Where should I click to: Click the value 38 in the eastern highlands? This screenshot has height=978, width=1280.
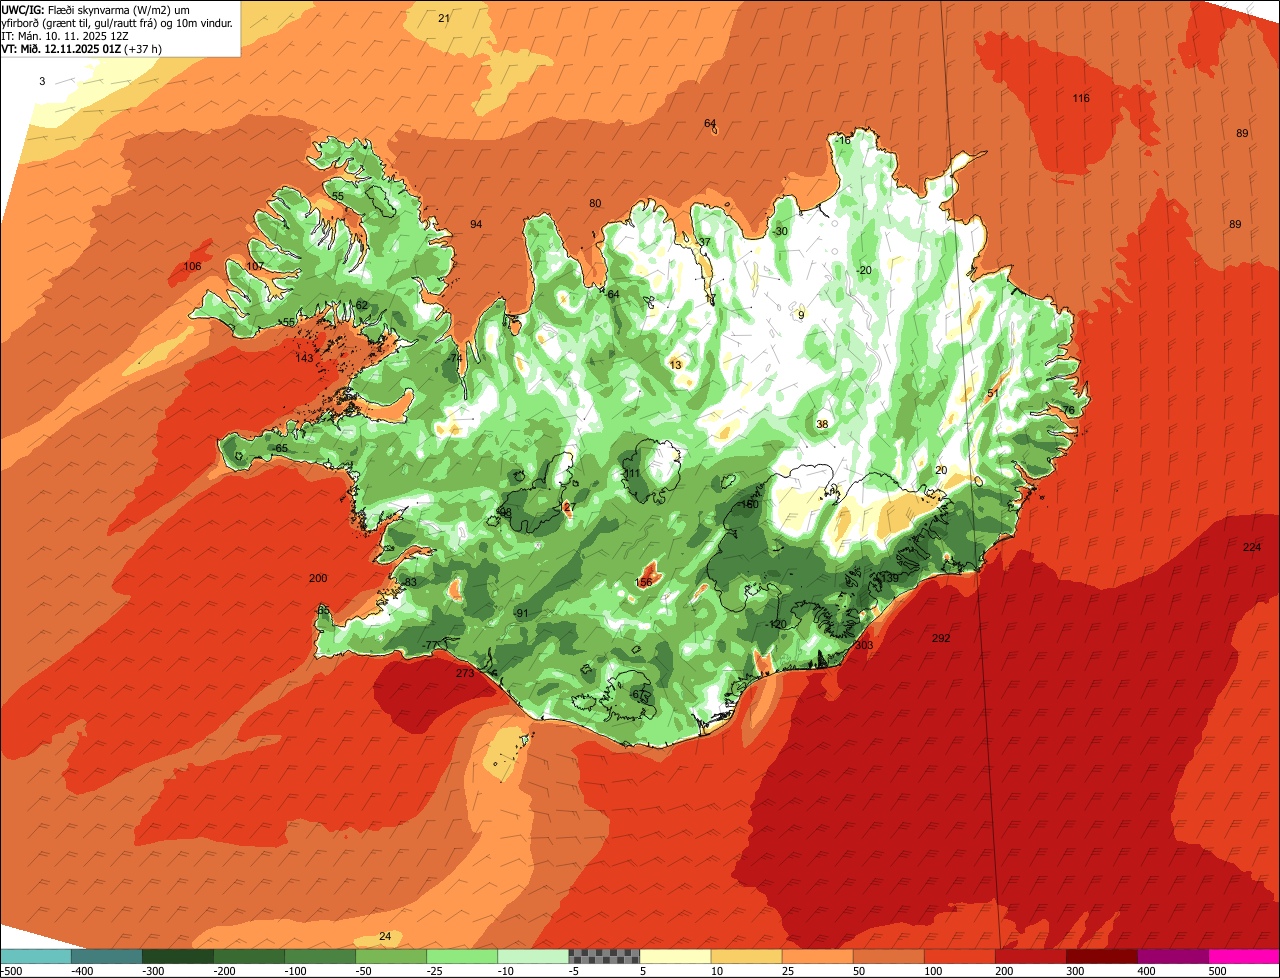822,424
